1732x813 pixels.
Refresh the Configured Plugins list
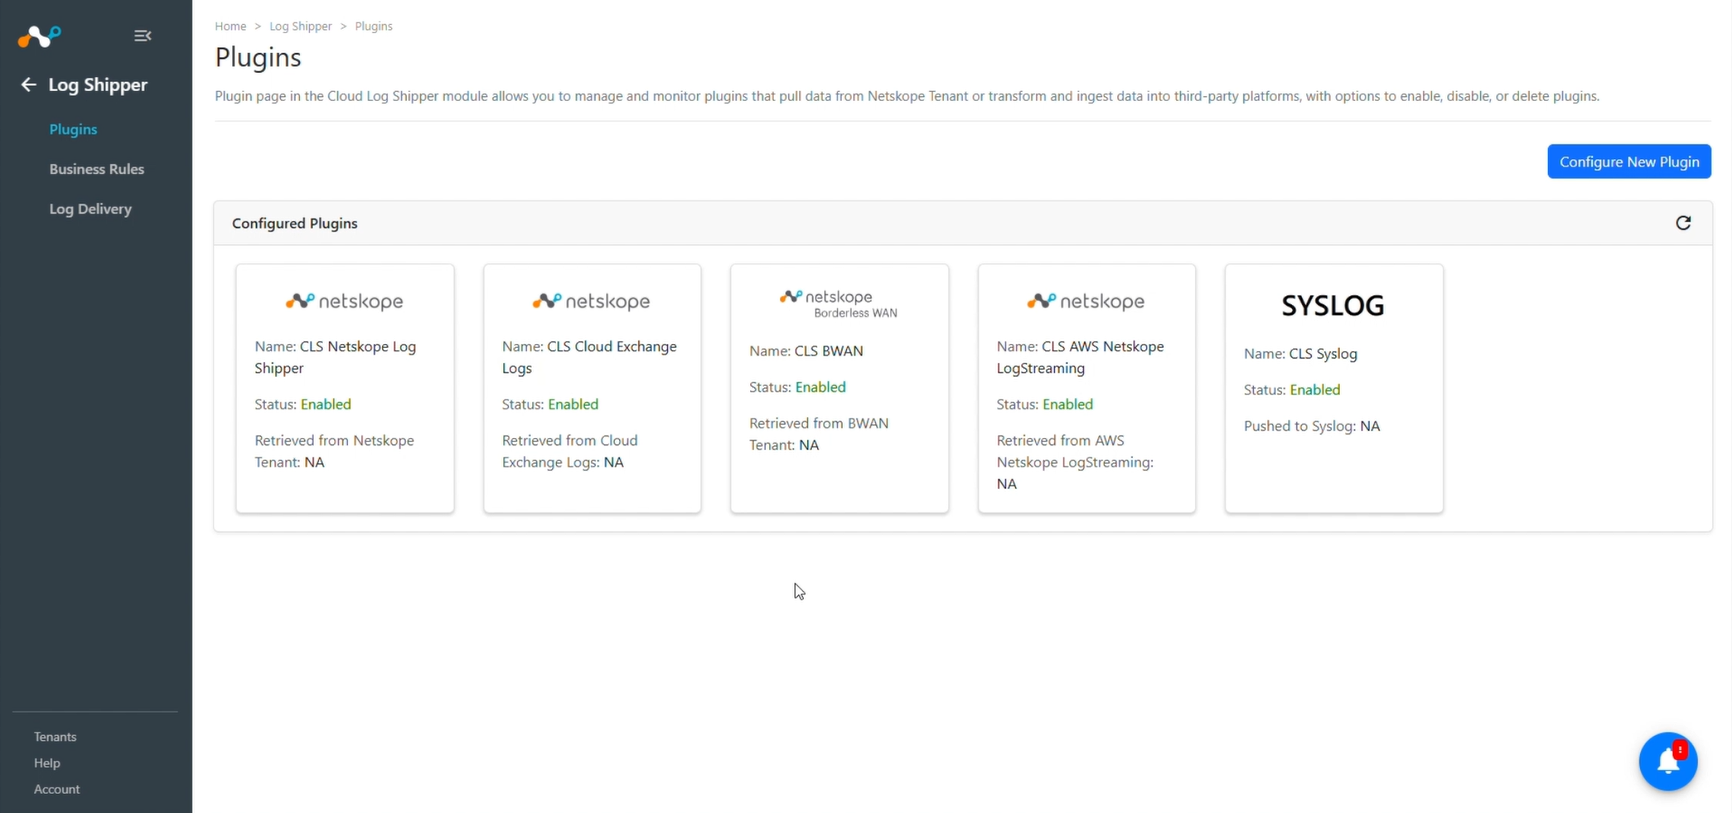pyautogui.click(x=1683, y=223)
